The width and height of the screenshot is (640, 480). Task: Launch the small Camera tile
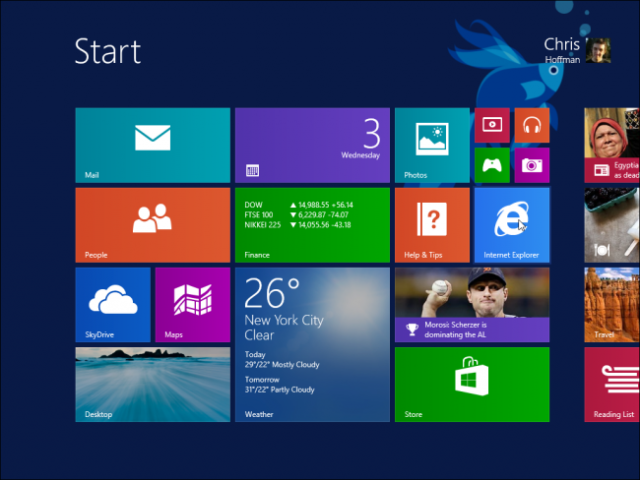point(532,165)
